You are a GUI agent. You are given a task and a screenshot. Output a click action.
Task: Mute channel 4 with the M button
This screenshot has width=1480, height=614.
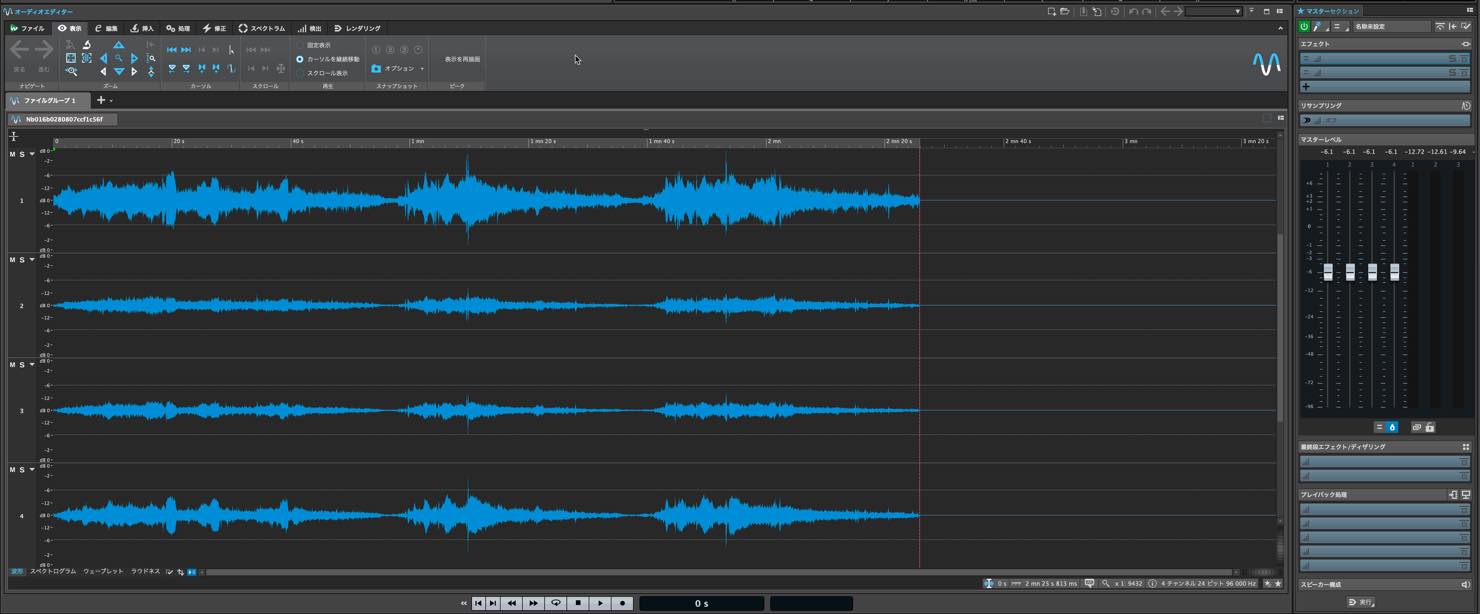click(x=12, y=469)
